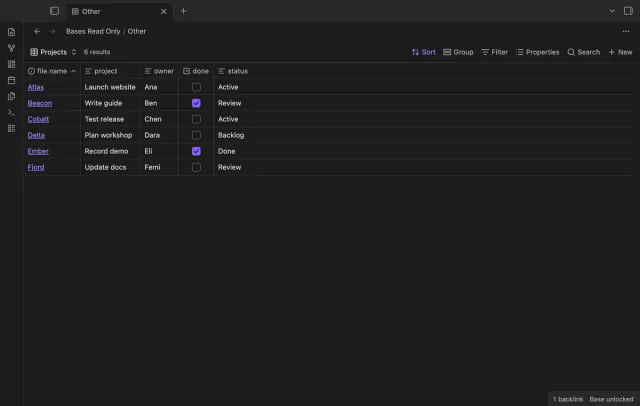Click Base unlocked in status bar
This screenshot has width=640, height=406.
[x=611, y=399]
